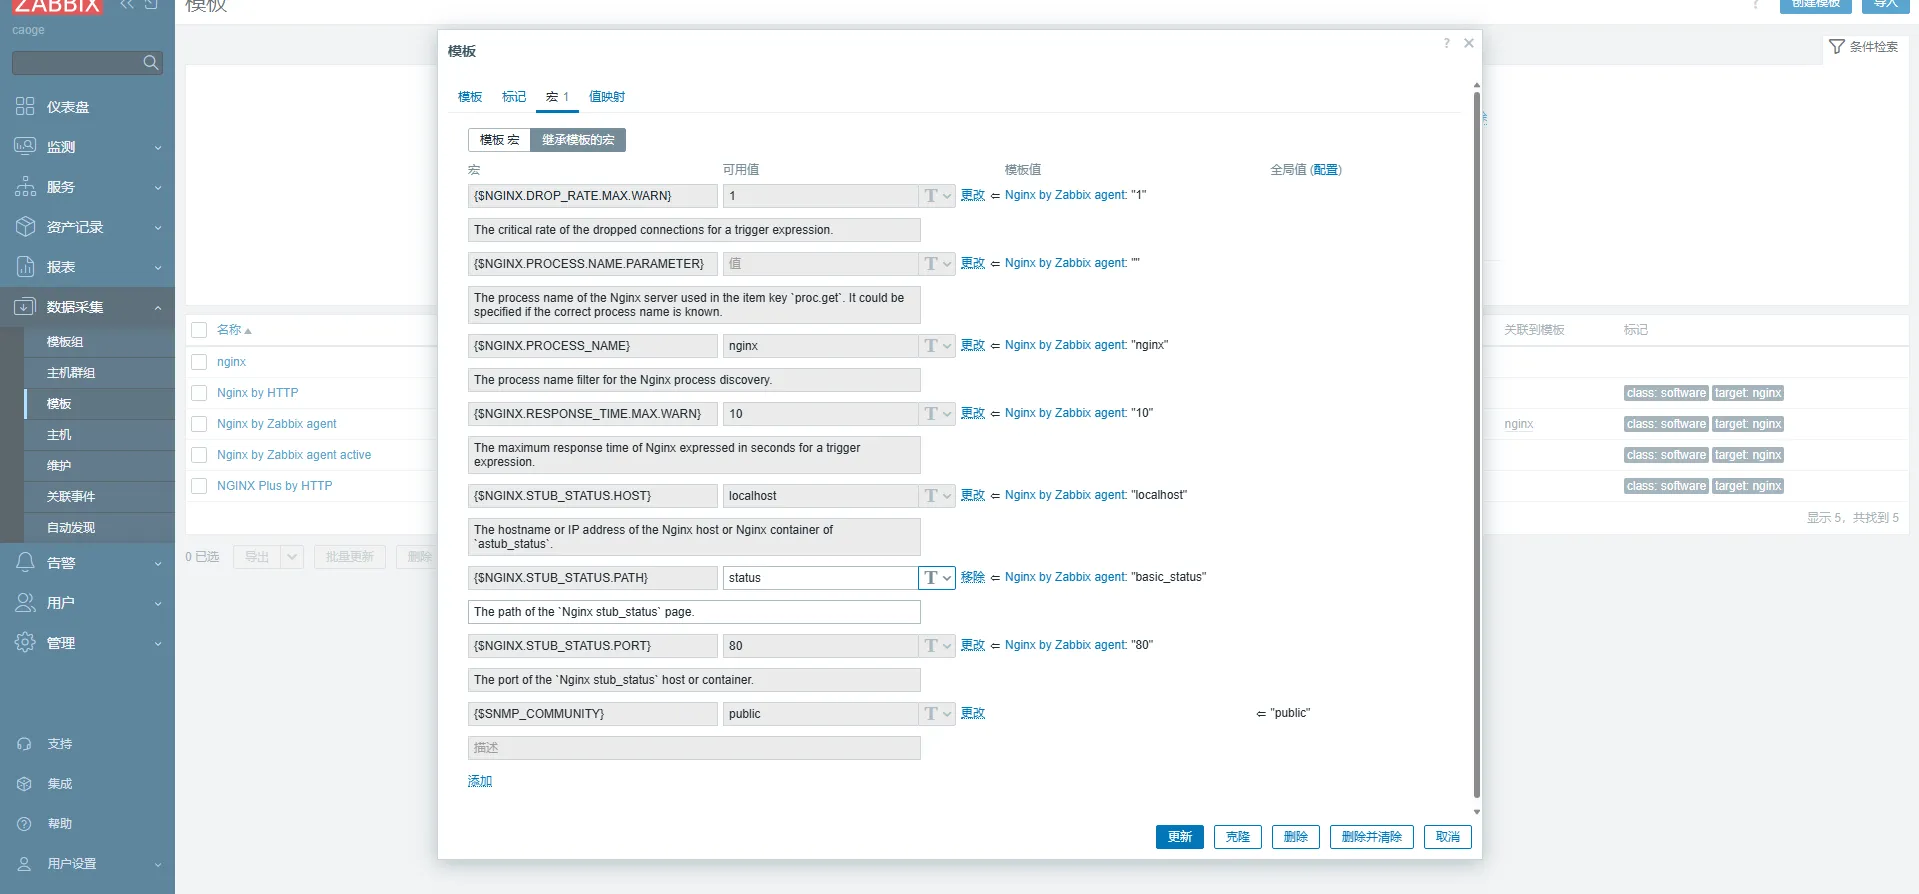Viewport: 1919px width, 894px height.
Task: Switch to the 模板 tab in dialog
Action: point(470,97)
